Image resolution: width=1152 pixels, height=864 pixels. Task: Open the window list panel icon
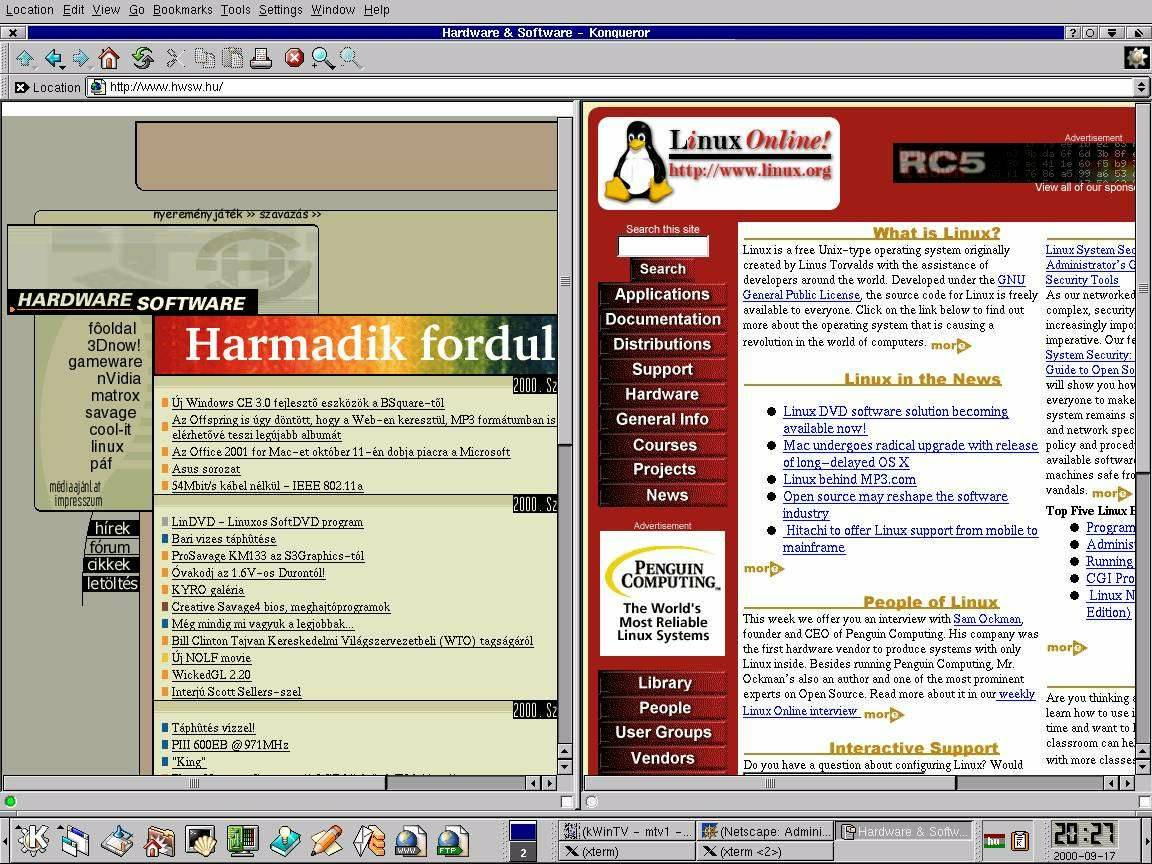(x=75, y=840)
